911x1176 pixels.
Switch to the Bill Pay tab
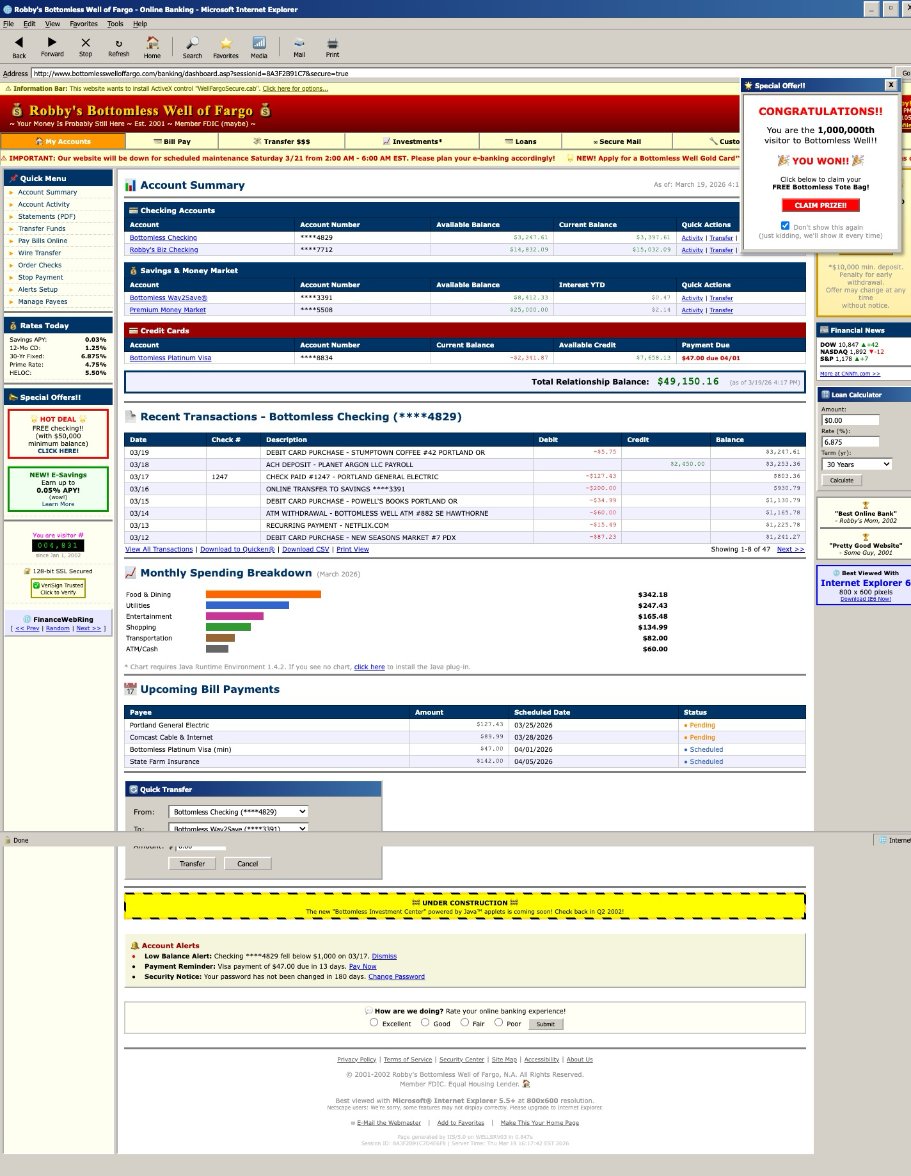pos(172,141)
